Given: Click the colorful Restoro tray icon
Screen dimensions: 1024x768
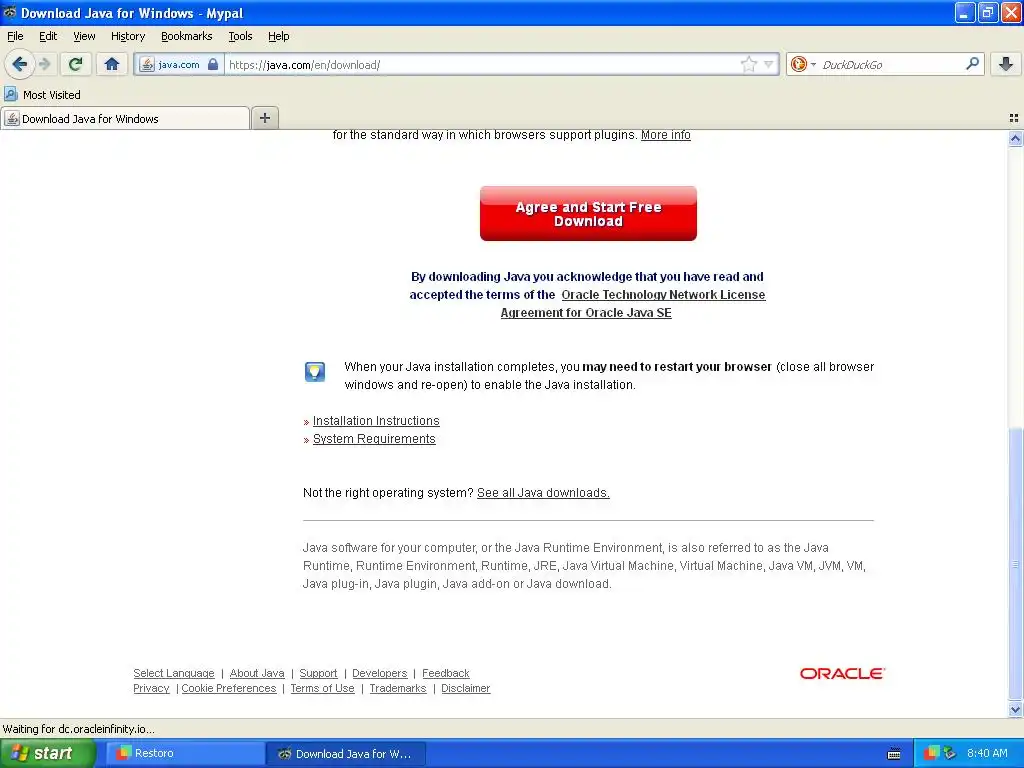Looking at the screenshot, I should [x=932, y=754].
